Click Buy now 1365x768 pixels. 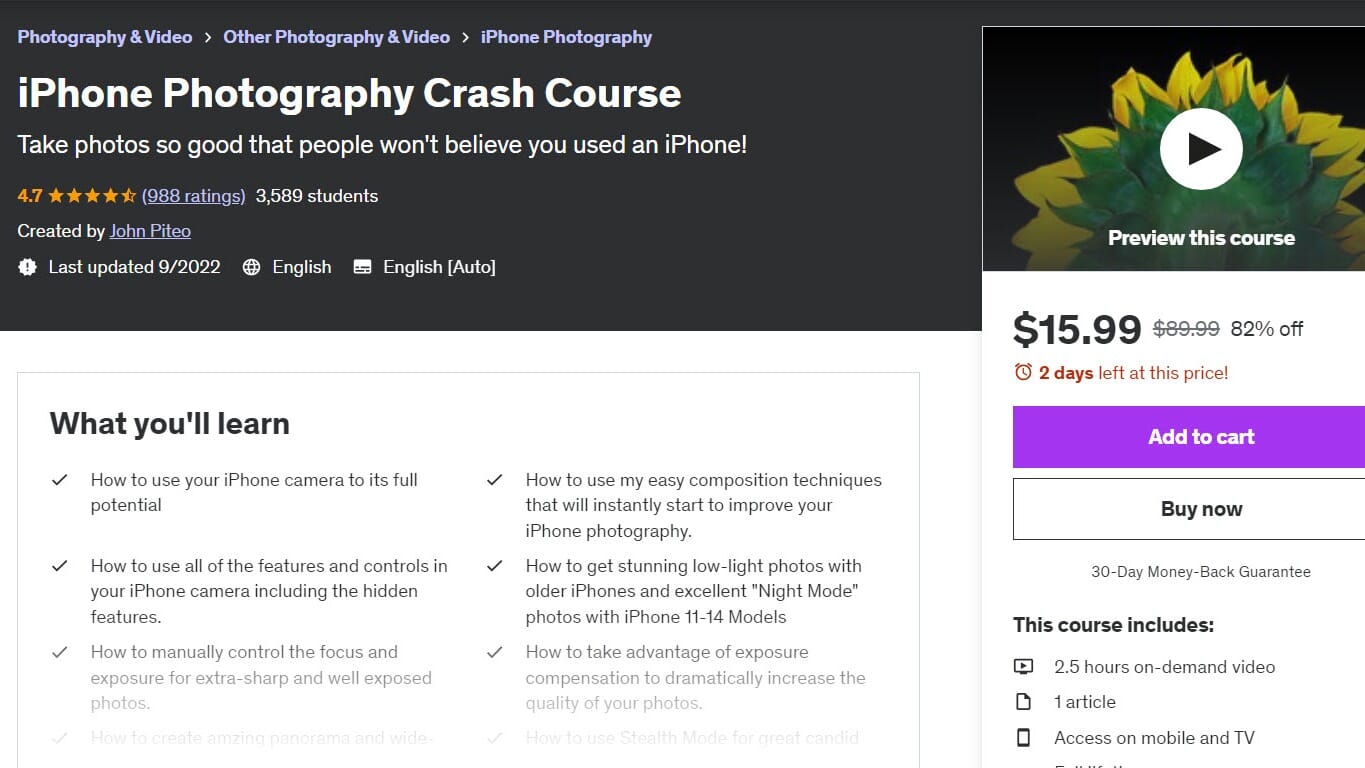click(1201, 508)
